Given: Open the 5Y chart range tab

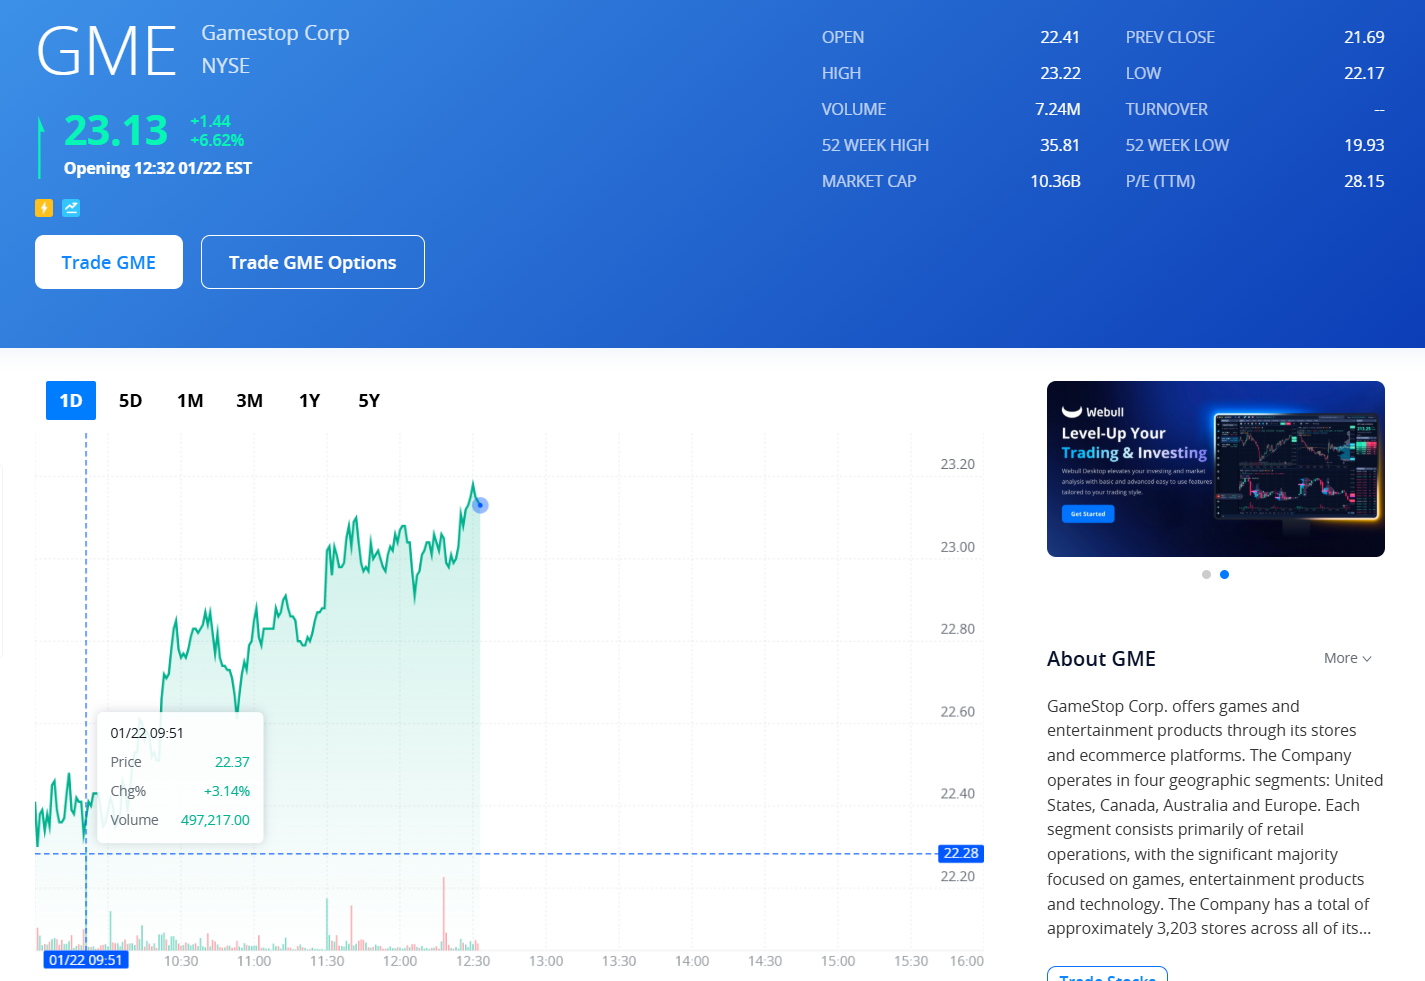Looking at the screenshot, I should point(369,401).
